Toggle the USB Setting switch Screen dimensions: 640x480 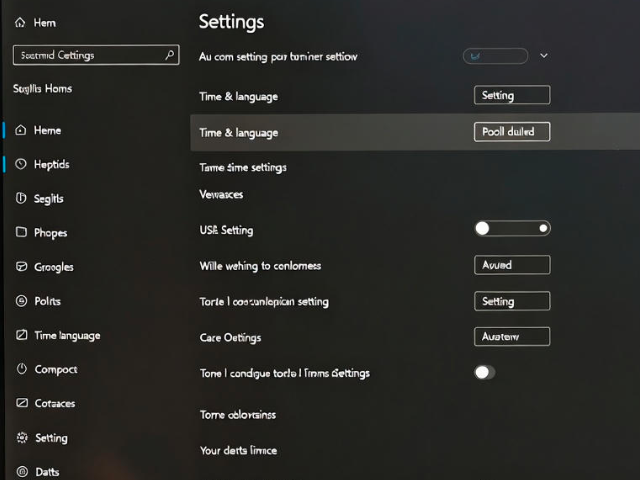click(512, 228)
